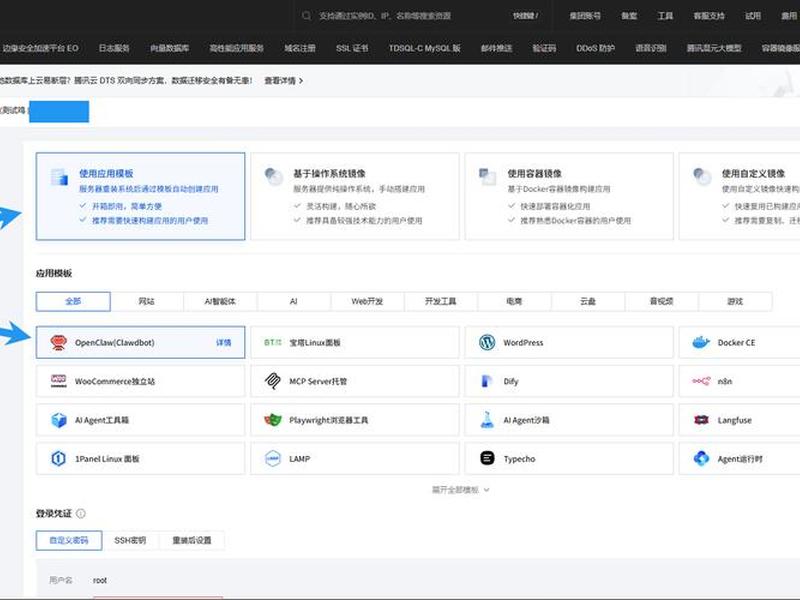Open 验证码 shortcut link
This screenshot has height=600, width=800.
coord(544,48)
